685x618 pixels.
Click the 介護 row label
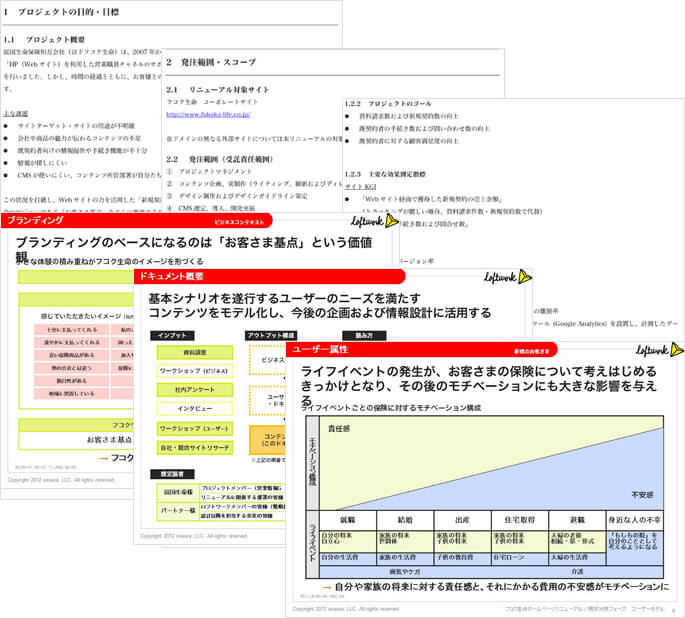[577, 571]
